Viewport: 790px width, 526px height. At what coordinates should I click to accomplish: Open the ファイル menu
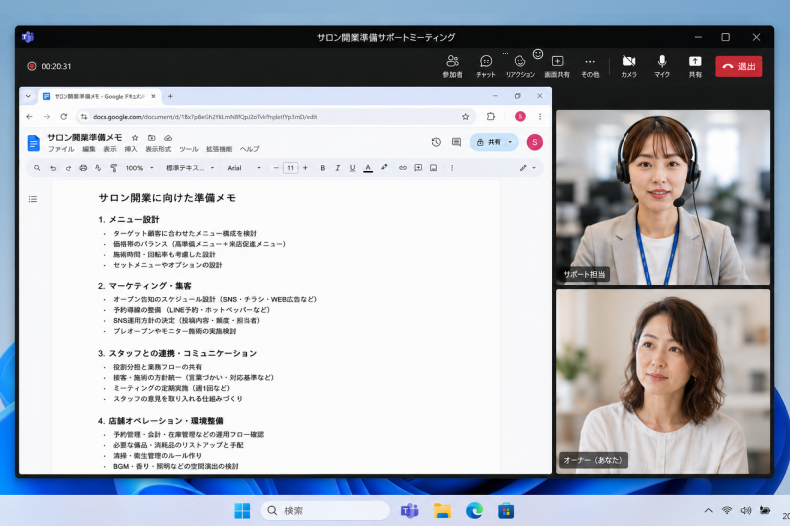click(x=61, y=149)
